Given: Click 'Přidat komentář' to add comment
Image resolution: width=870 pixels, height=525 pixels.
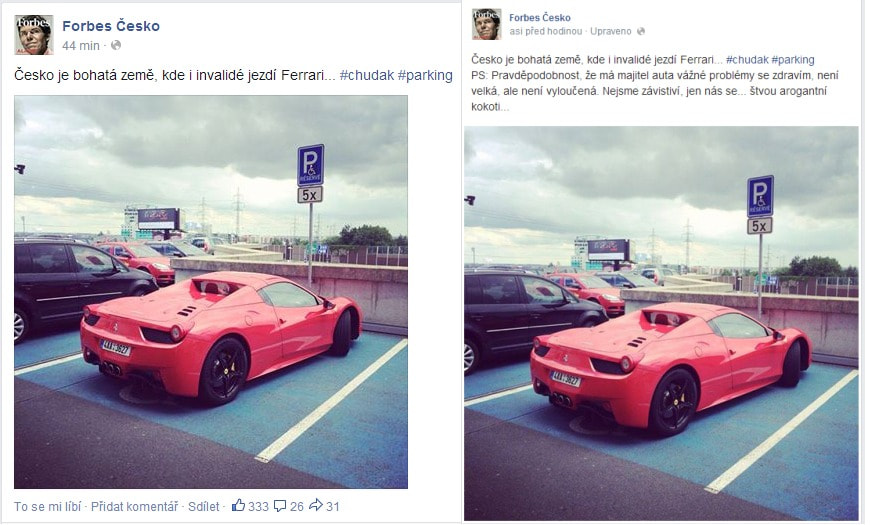Looking at the screenshot, I should tap(134, 506).
